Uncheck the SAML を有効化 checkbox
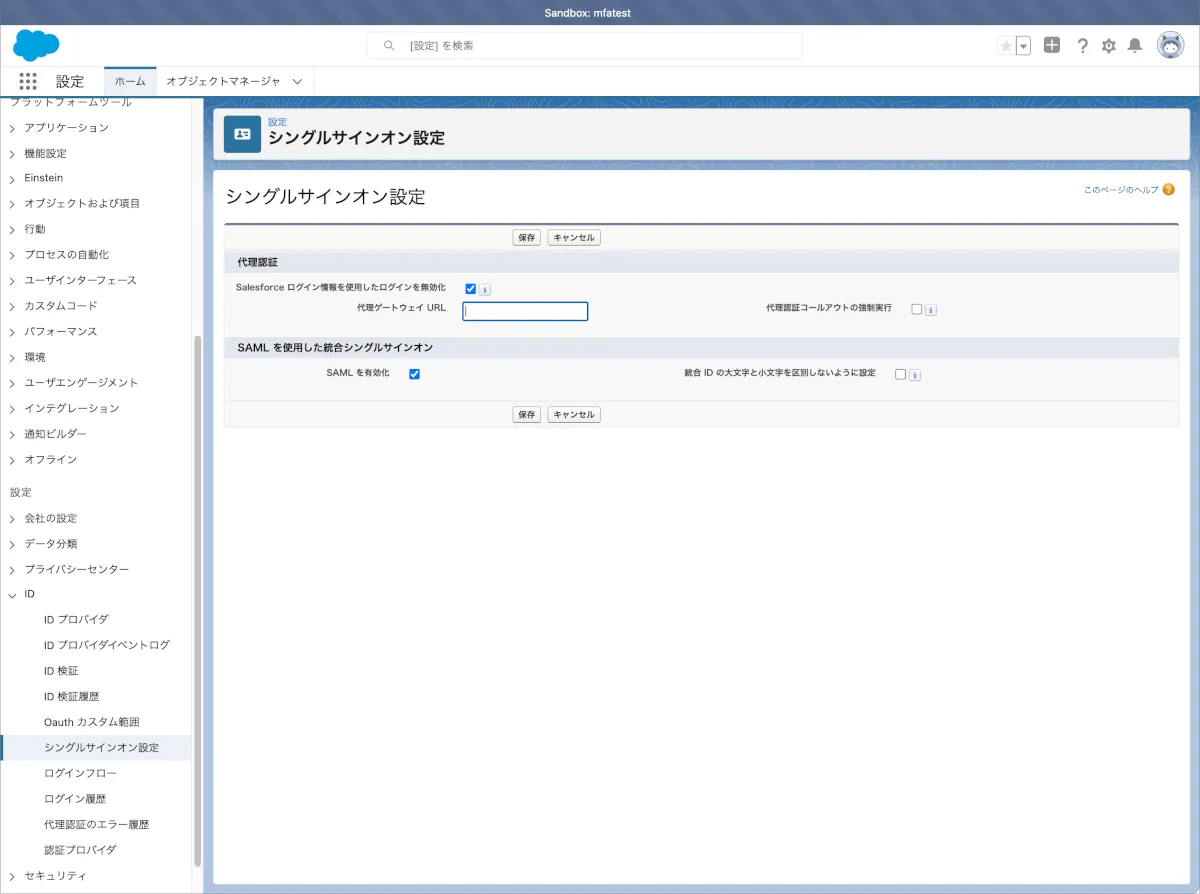This screenshot has height=894, width=1200. (x=414, y=374)
